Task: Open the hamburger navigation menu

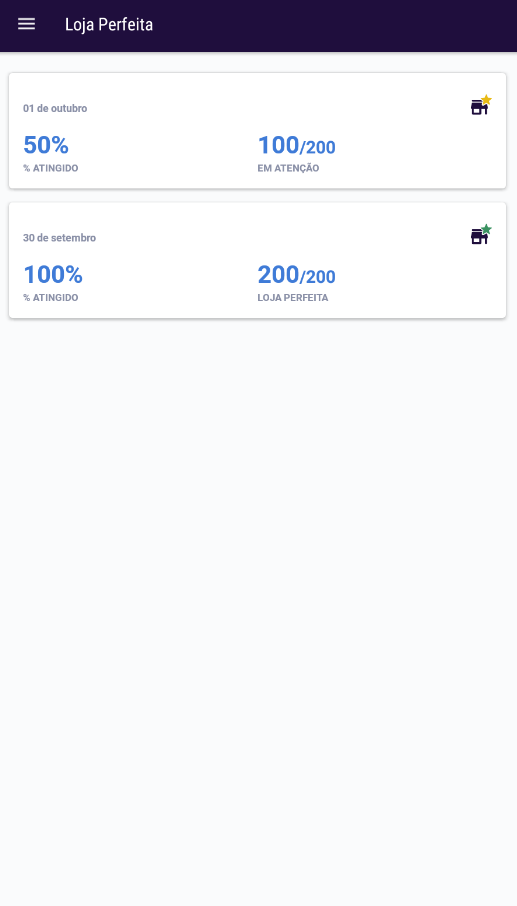Action: pos(27,24)
